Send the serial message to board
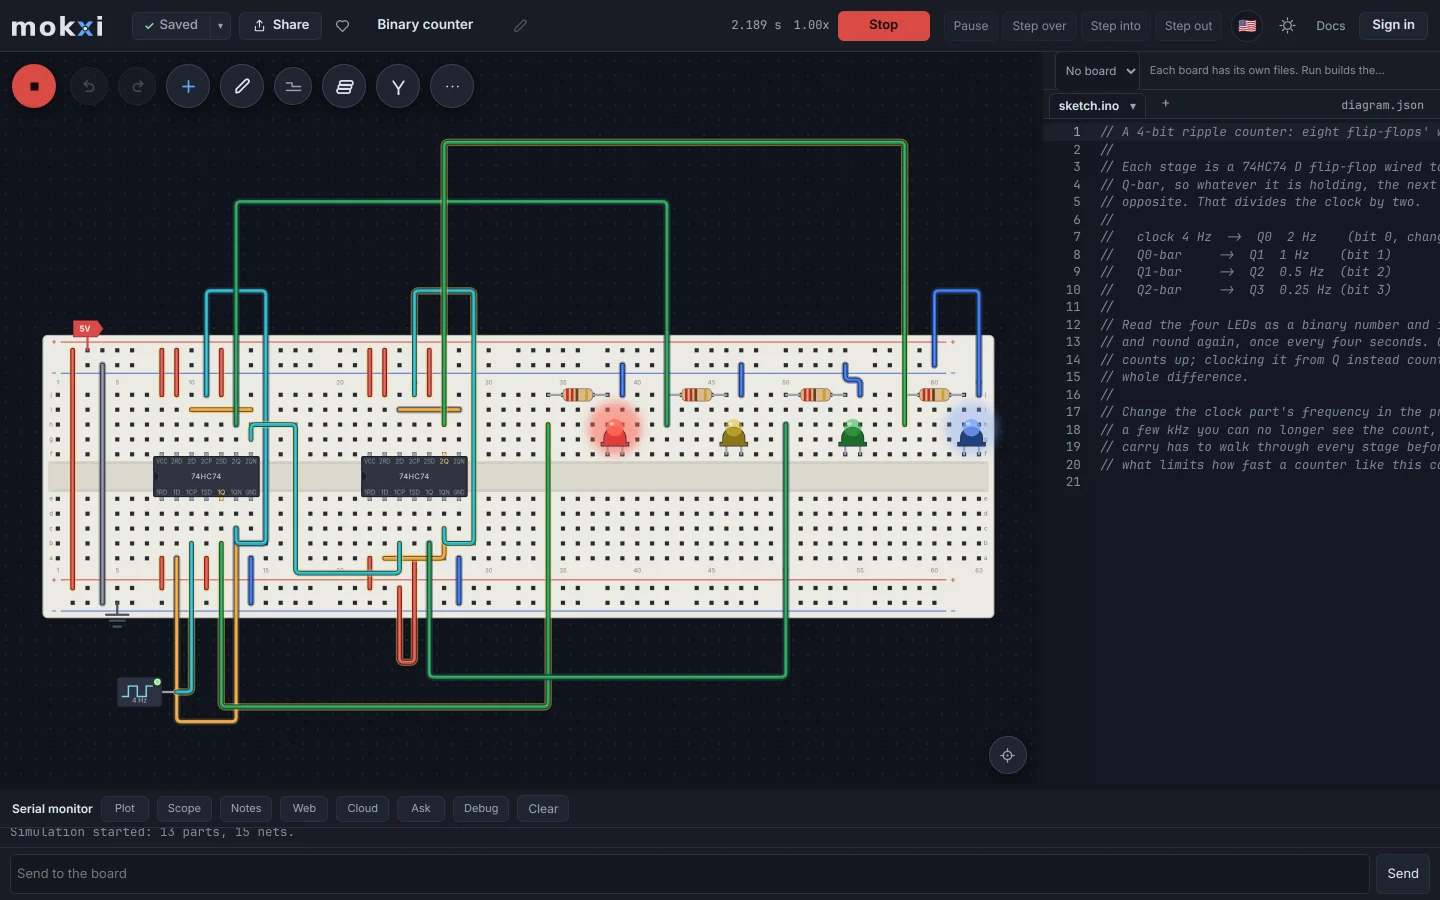The height and width of the screenshot is (900, 1440). coord(1403,874)
